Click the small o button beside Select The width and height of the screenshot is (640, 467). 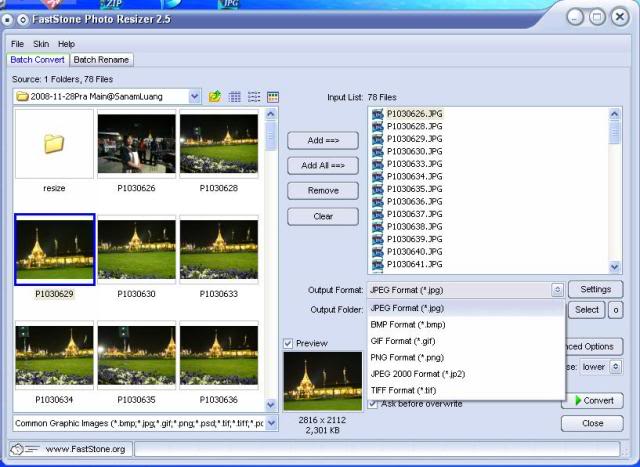click(616, 310)
